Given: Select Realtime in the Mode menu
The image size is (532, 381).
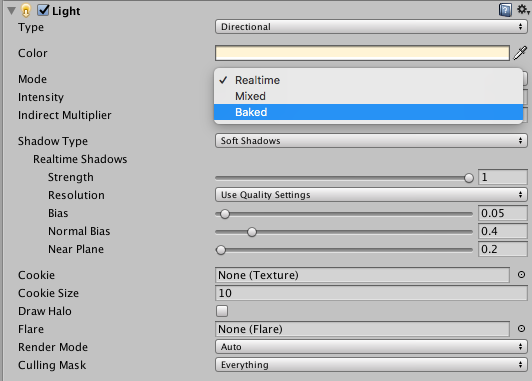Looking at the screenshot, I should click(368, 80).
